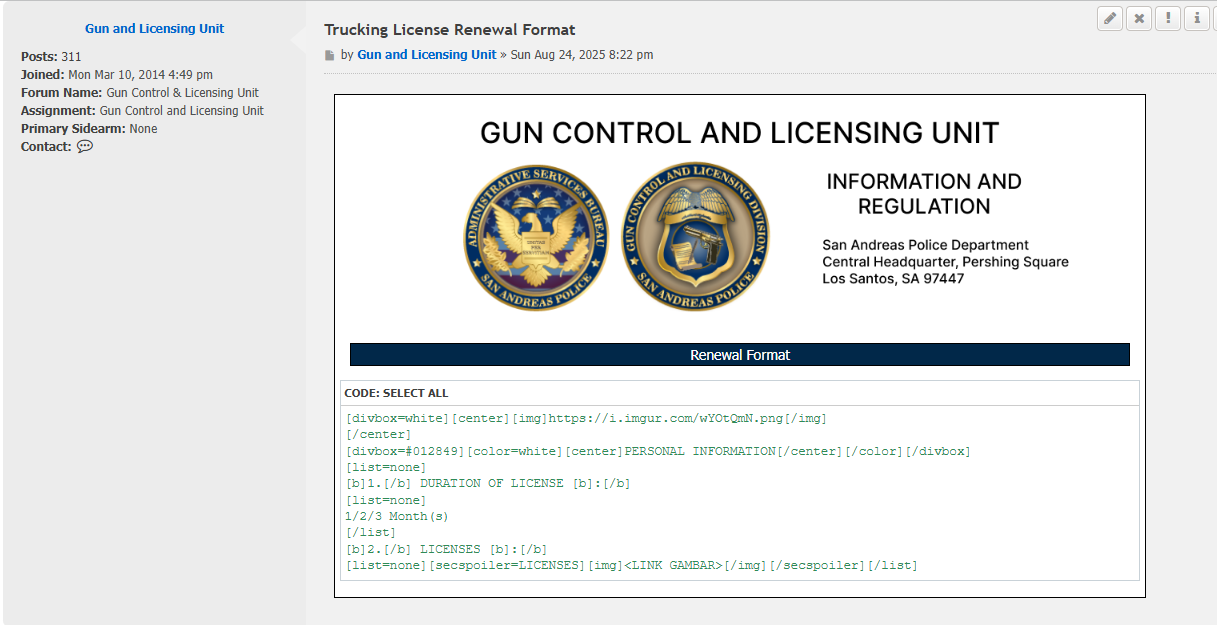
Task: Click the contact speech bubble icon
Action: (85, 147)
